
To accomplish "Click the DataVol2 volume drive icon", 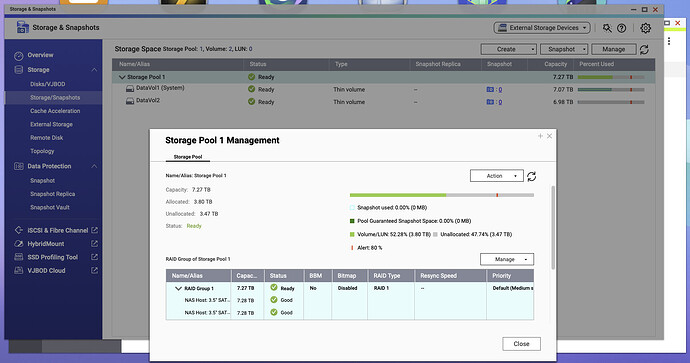I will coord(129,101).
